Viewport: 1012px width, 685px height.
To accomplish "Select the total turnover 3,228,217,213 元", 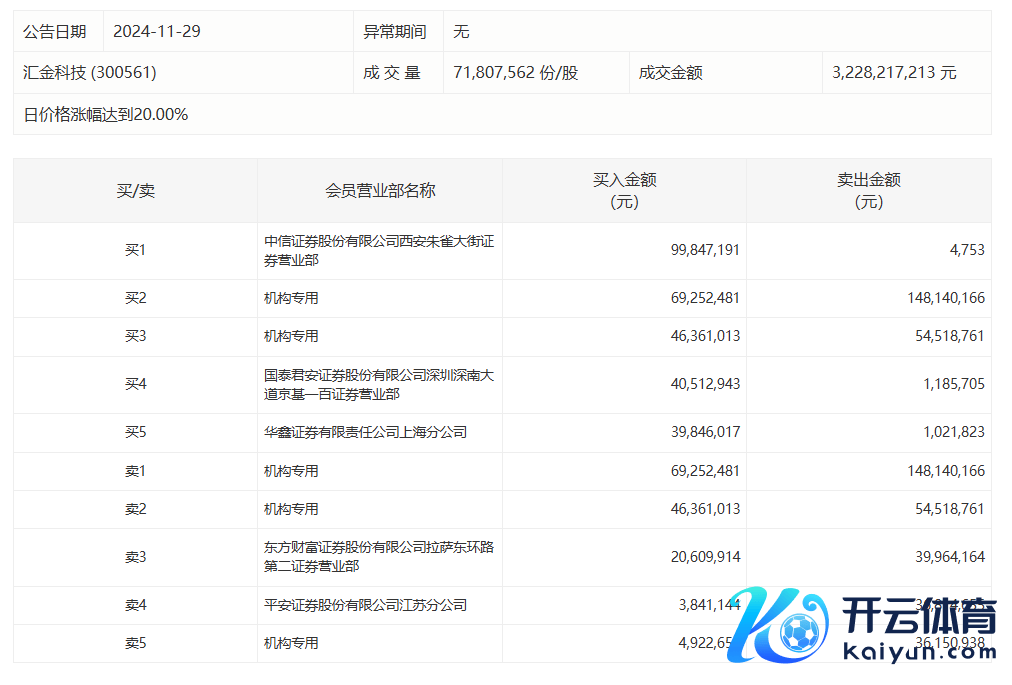I will 894,73.
